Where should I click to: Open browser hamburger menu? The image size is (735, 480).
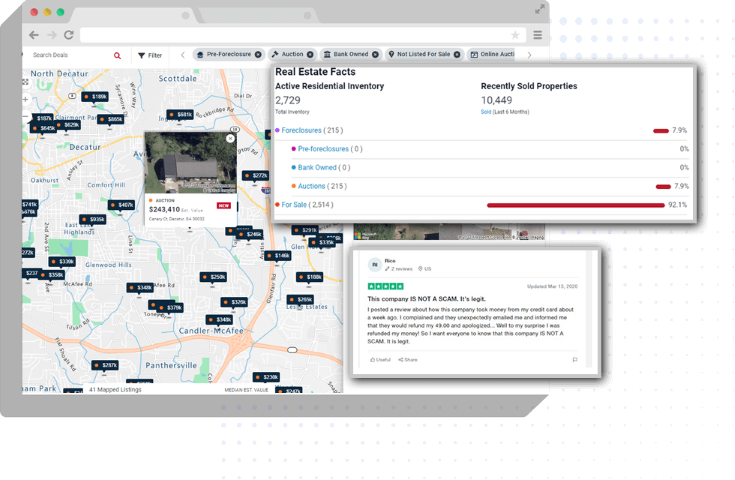(538, 35)
